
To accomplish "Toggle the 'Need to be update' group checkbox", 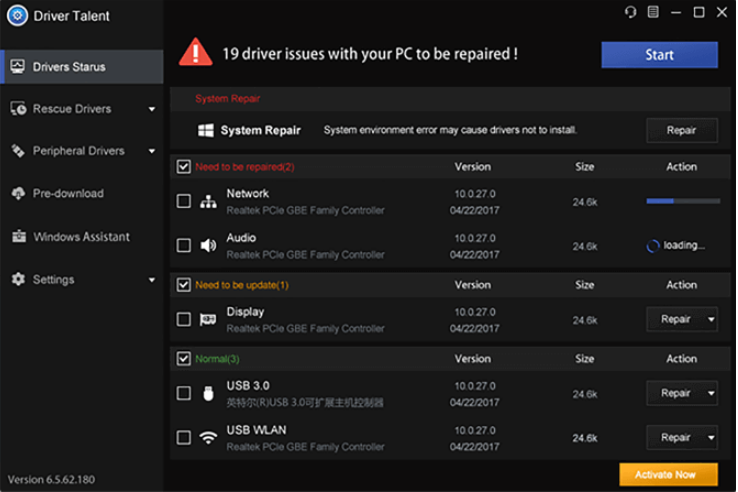I will [x=184, y=285].
